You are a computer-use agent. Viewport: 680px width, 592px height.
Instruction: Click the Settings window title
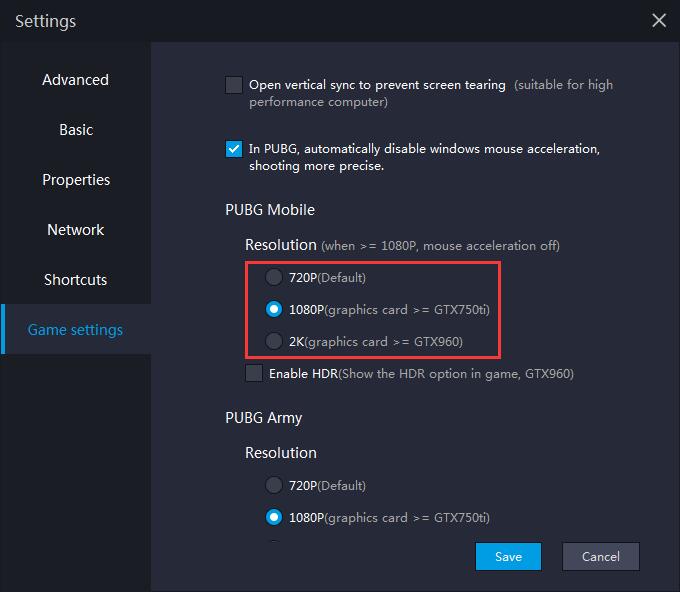coord(46,22)
